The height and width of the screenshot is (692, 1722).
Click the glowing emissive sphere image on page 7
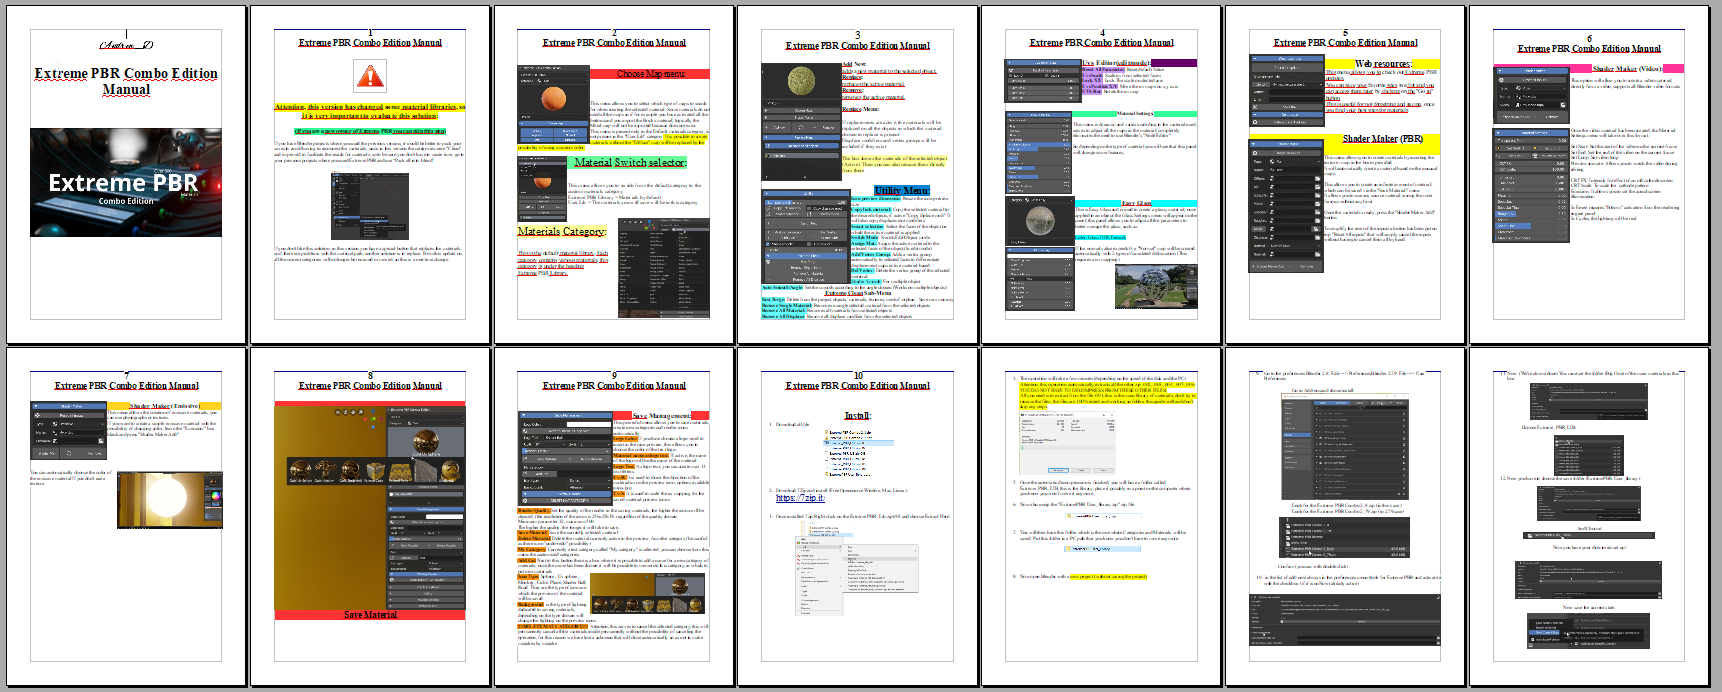coord(170,499)
